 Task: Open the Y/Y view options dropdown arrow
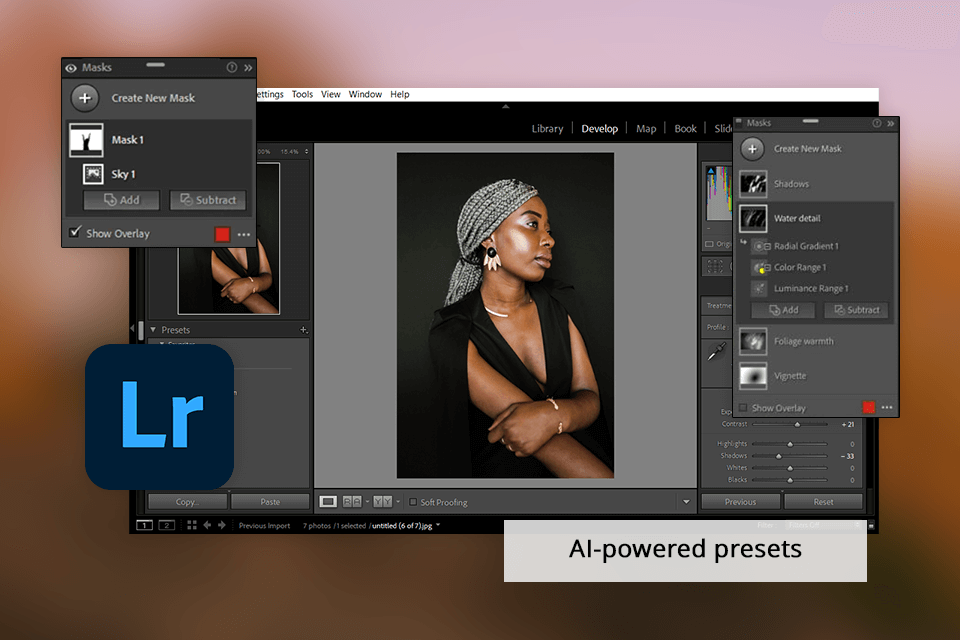tap(398, 502)
